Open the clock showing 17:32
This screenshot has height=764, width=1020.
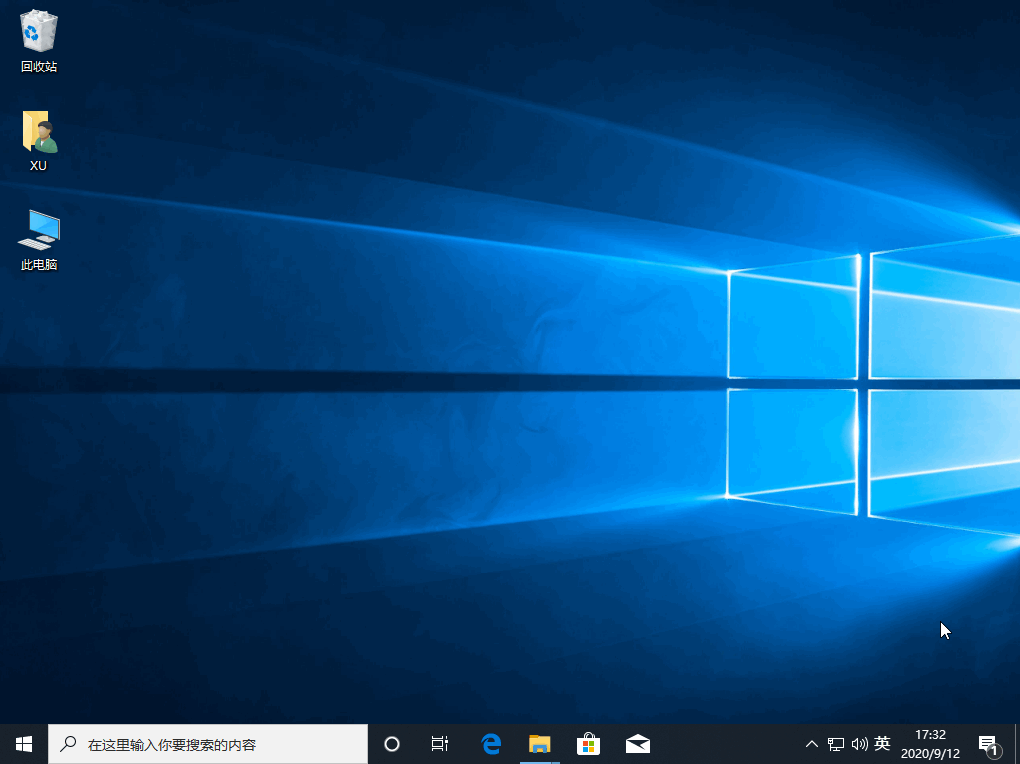tap(930, 734)
